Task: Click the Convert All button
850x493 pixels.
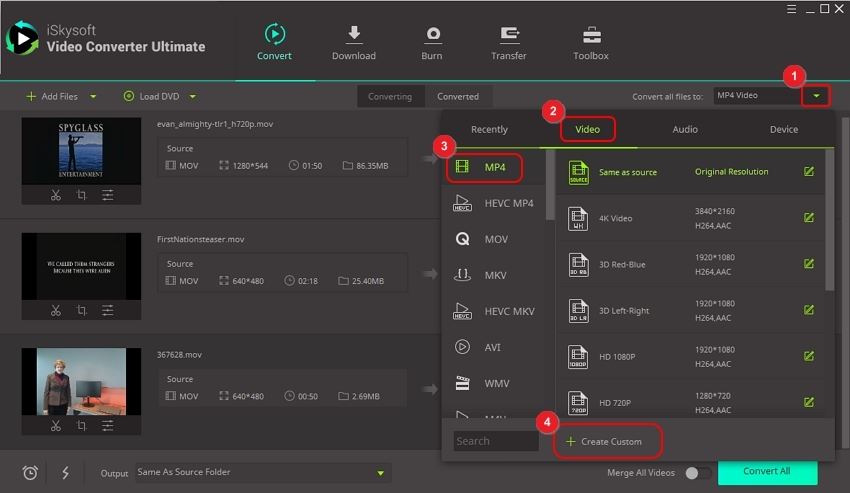Action: pyautogui.click(x=767, y=471)
